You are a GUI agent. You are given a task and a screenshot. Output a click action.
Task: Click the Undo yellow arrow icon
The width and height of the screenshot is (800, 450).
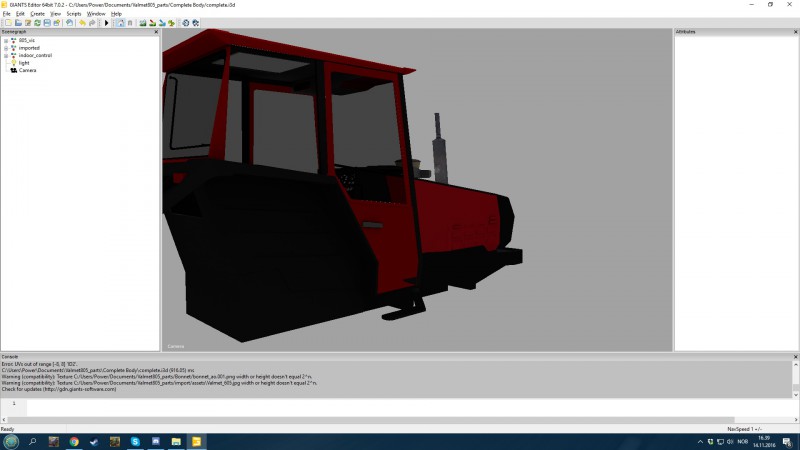coord(82,23)
